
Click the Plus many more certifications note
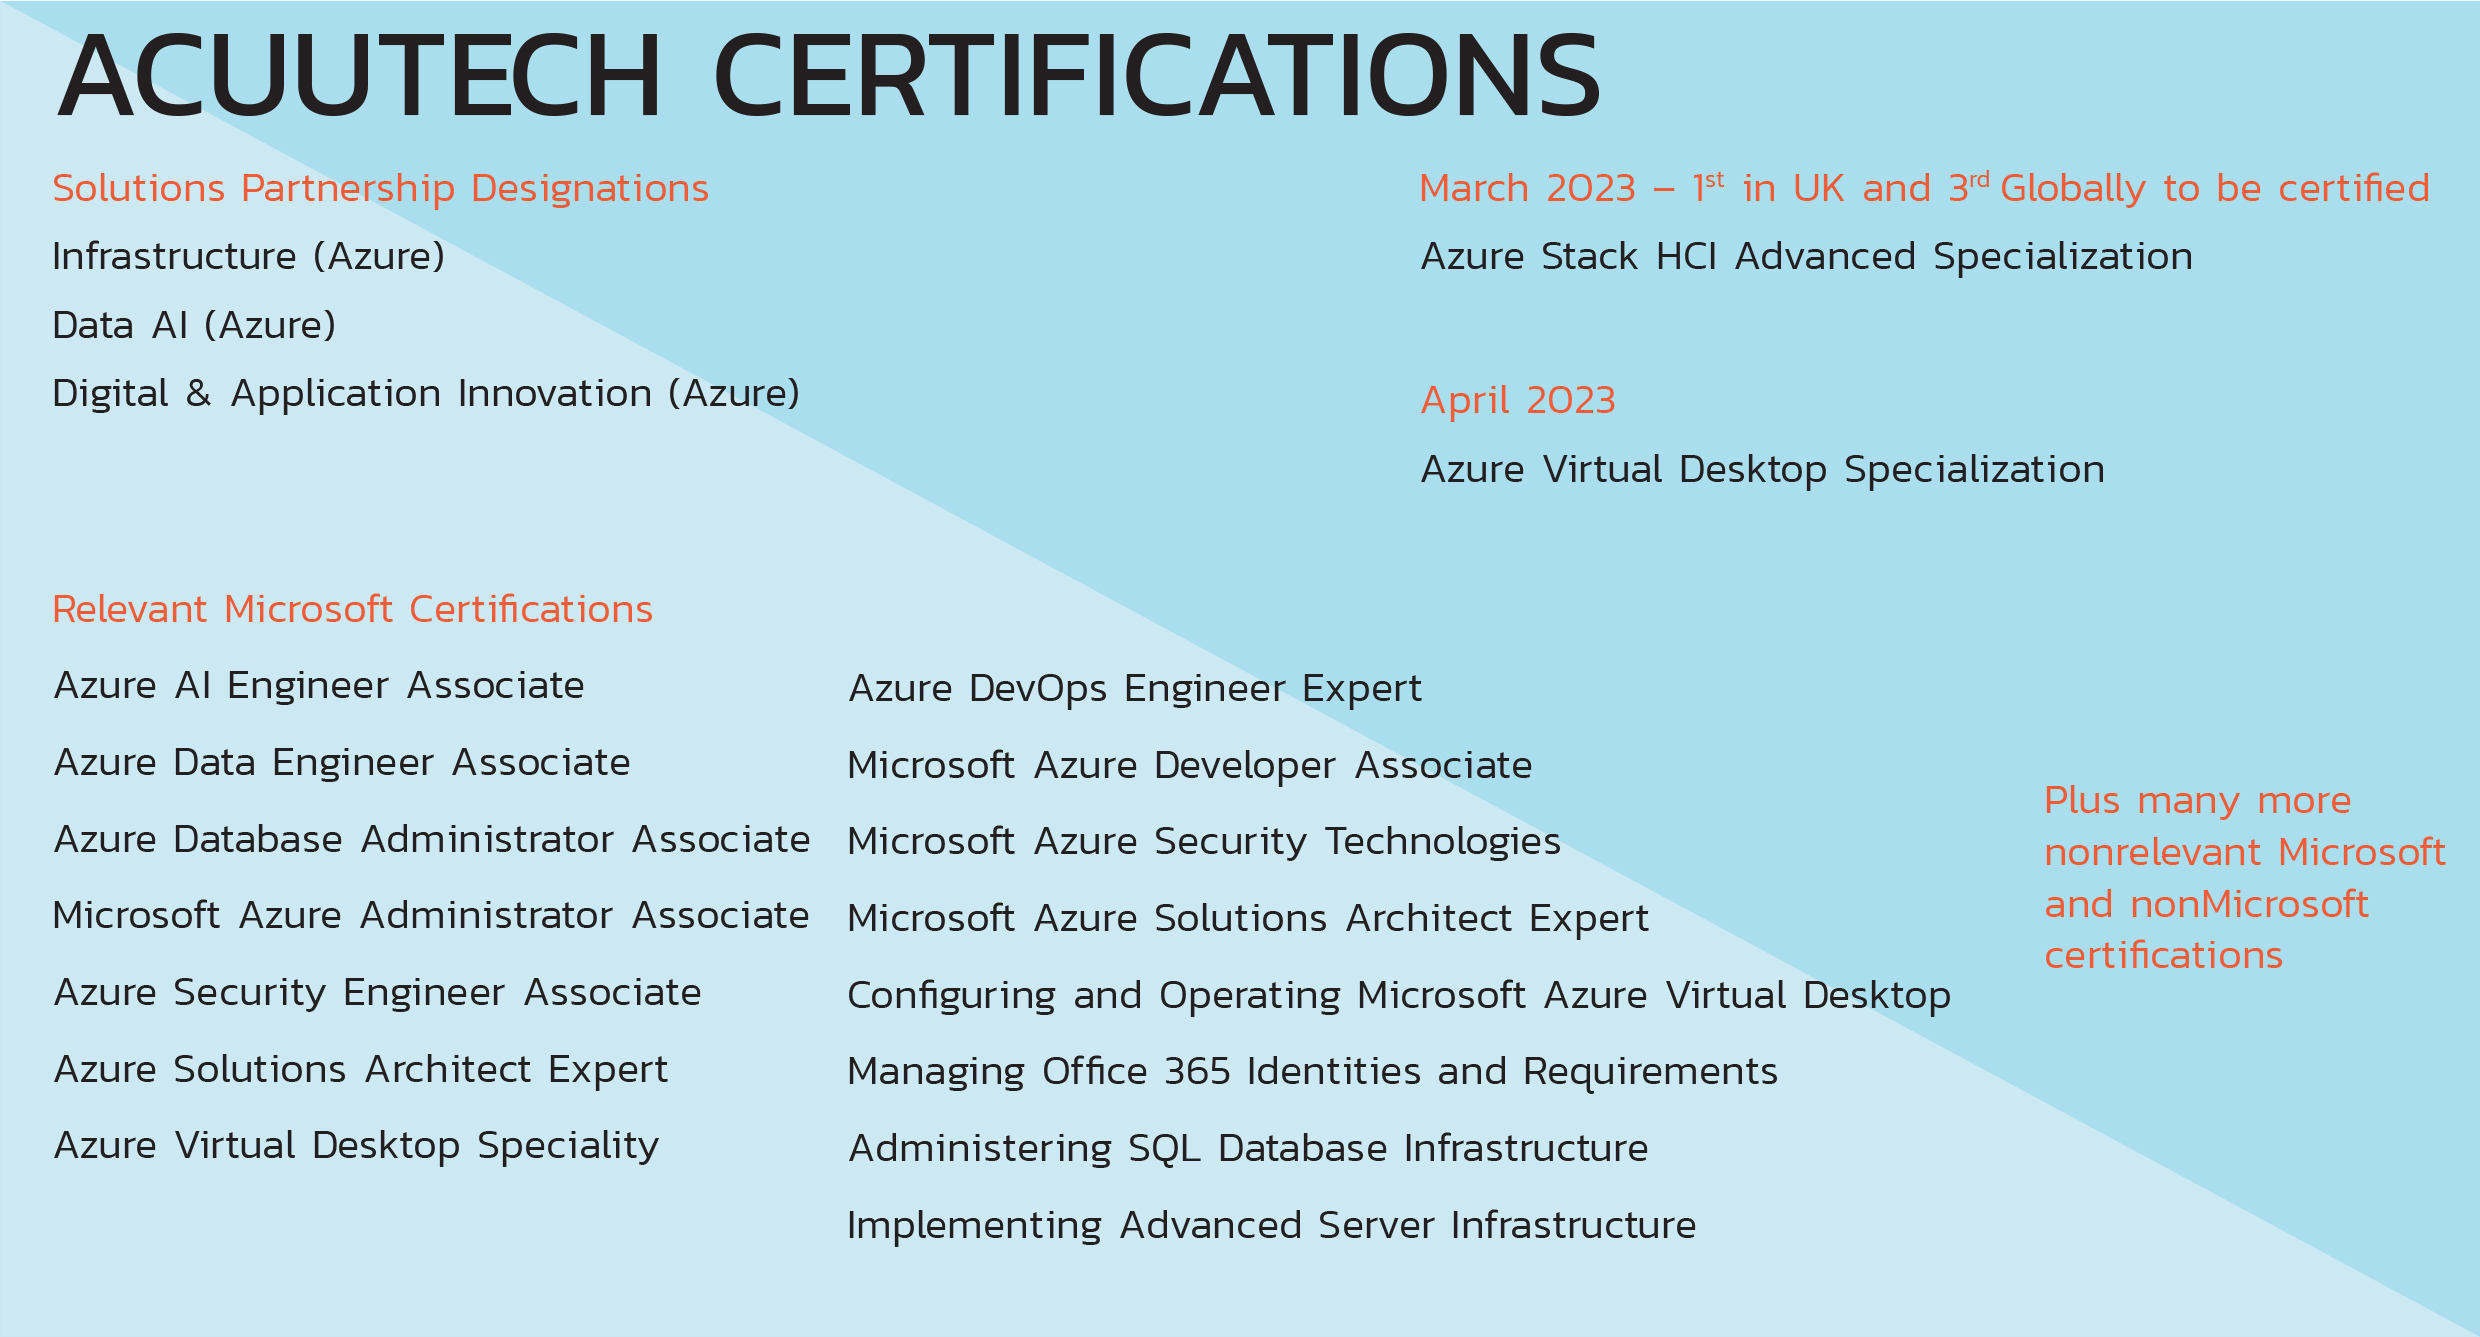2245,878
